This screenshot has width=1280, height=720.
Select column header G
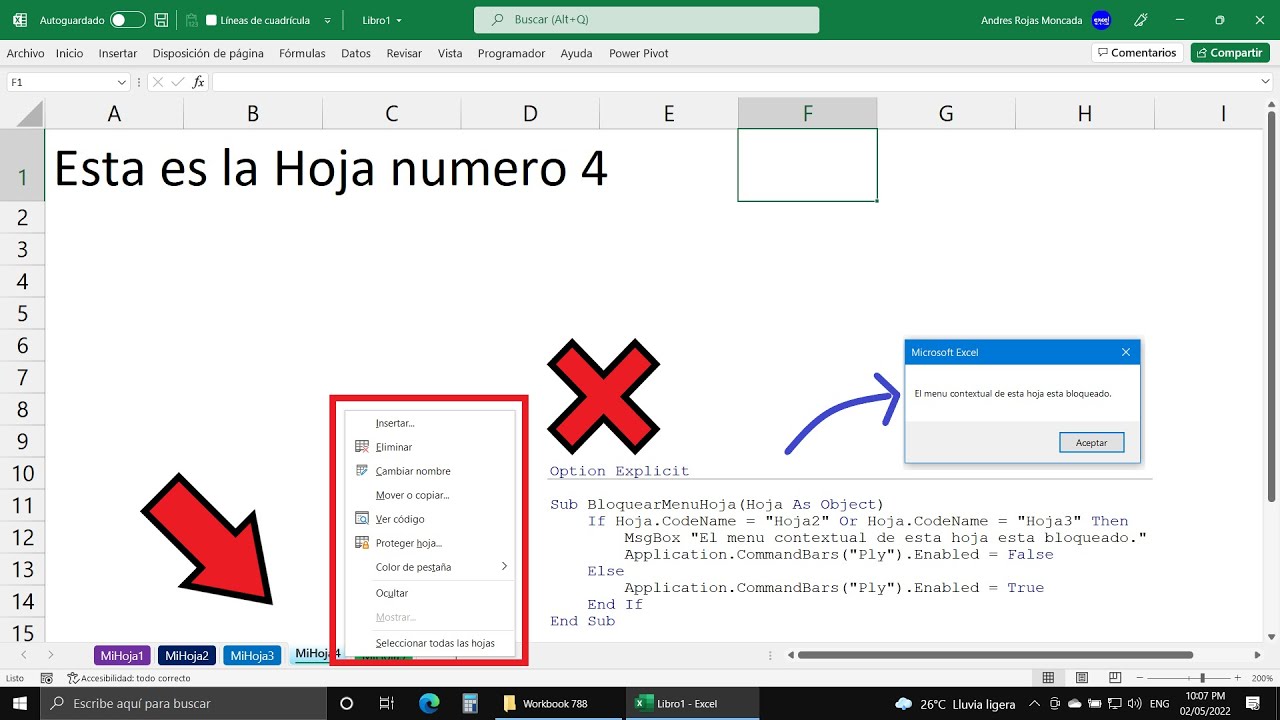tap(946, 114)
